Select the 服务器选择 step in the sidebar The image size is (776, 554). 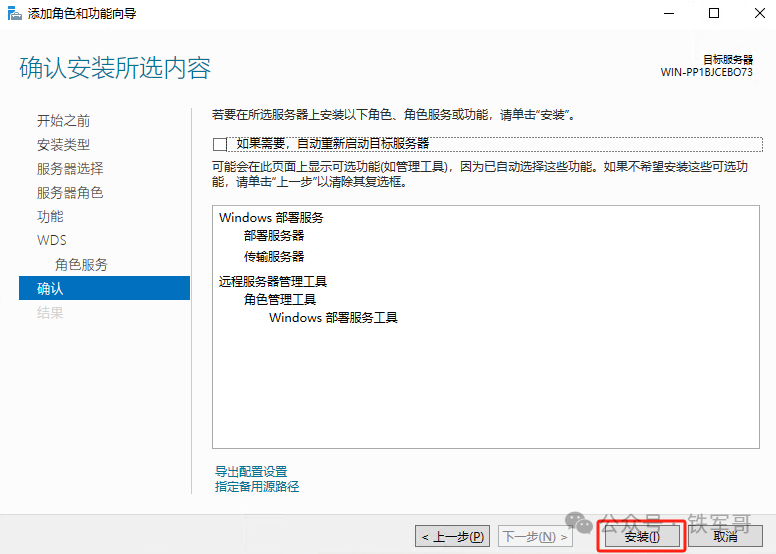click(70, 168)
